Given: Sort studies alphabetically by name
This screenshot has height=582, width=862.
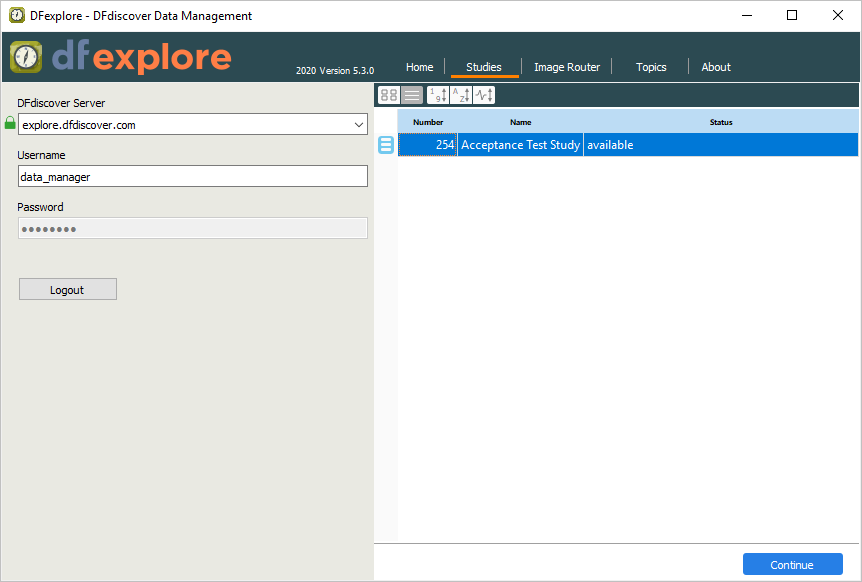Looking at the screenshot, I should (460, 95).
